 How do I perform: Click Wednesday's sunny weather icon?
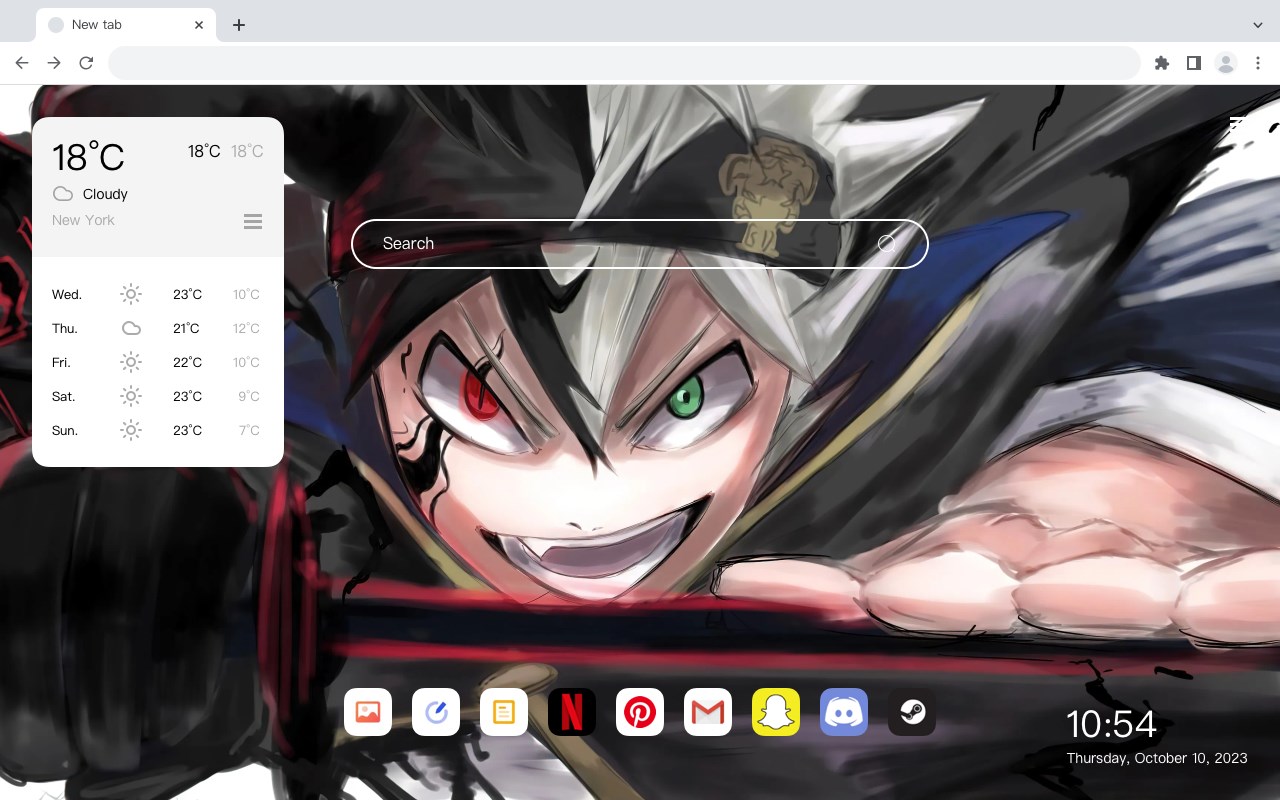[131, 294]
